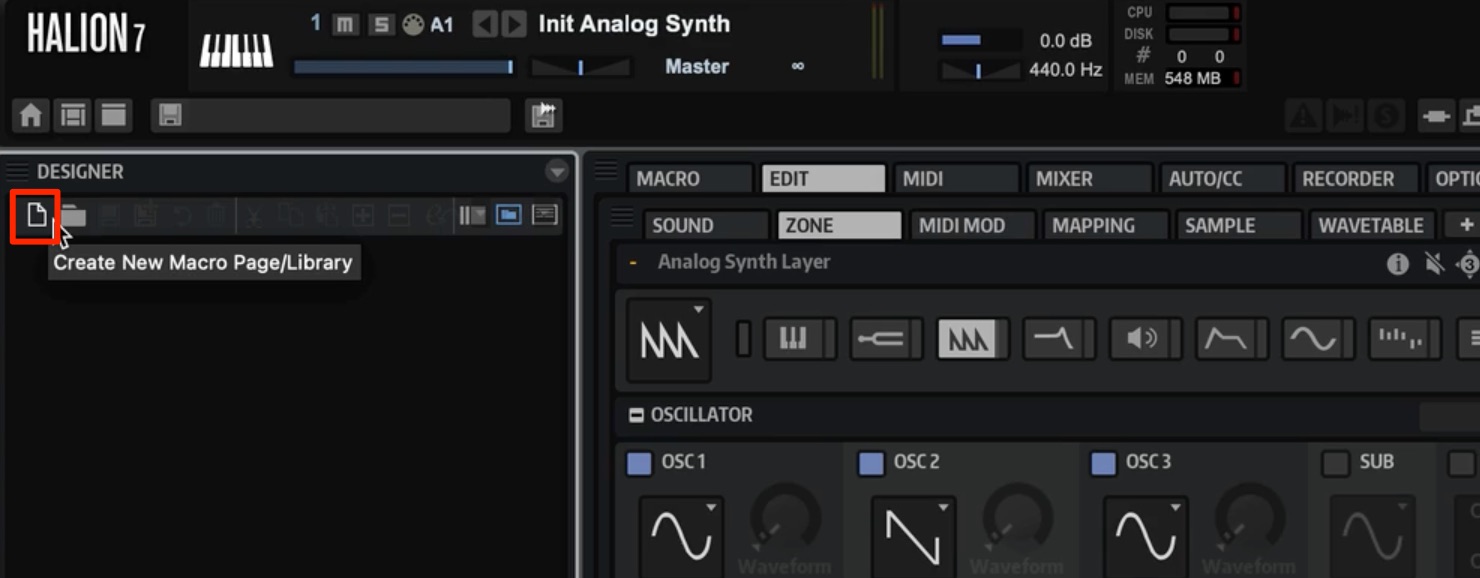Collapse the OSCILLATOR section
The width and height of the screenshot is (1480, 578).
(636, 415)
